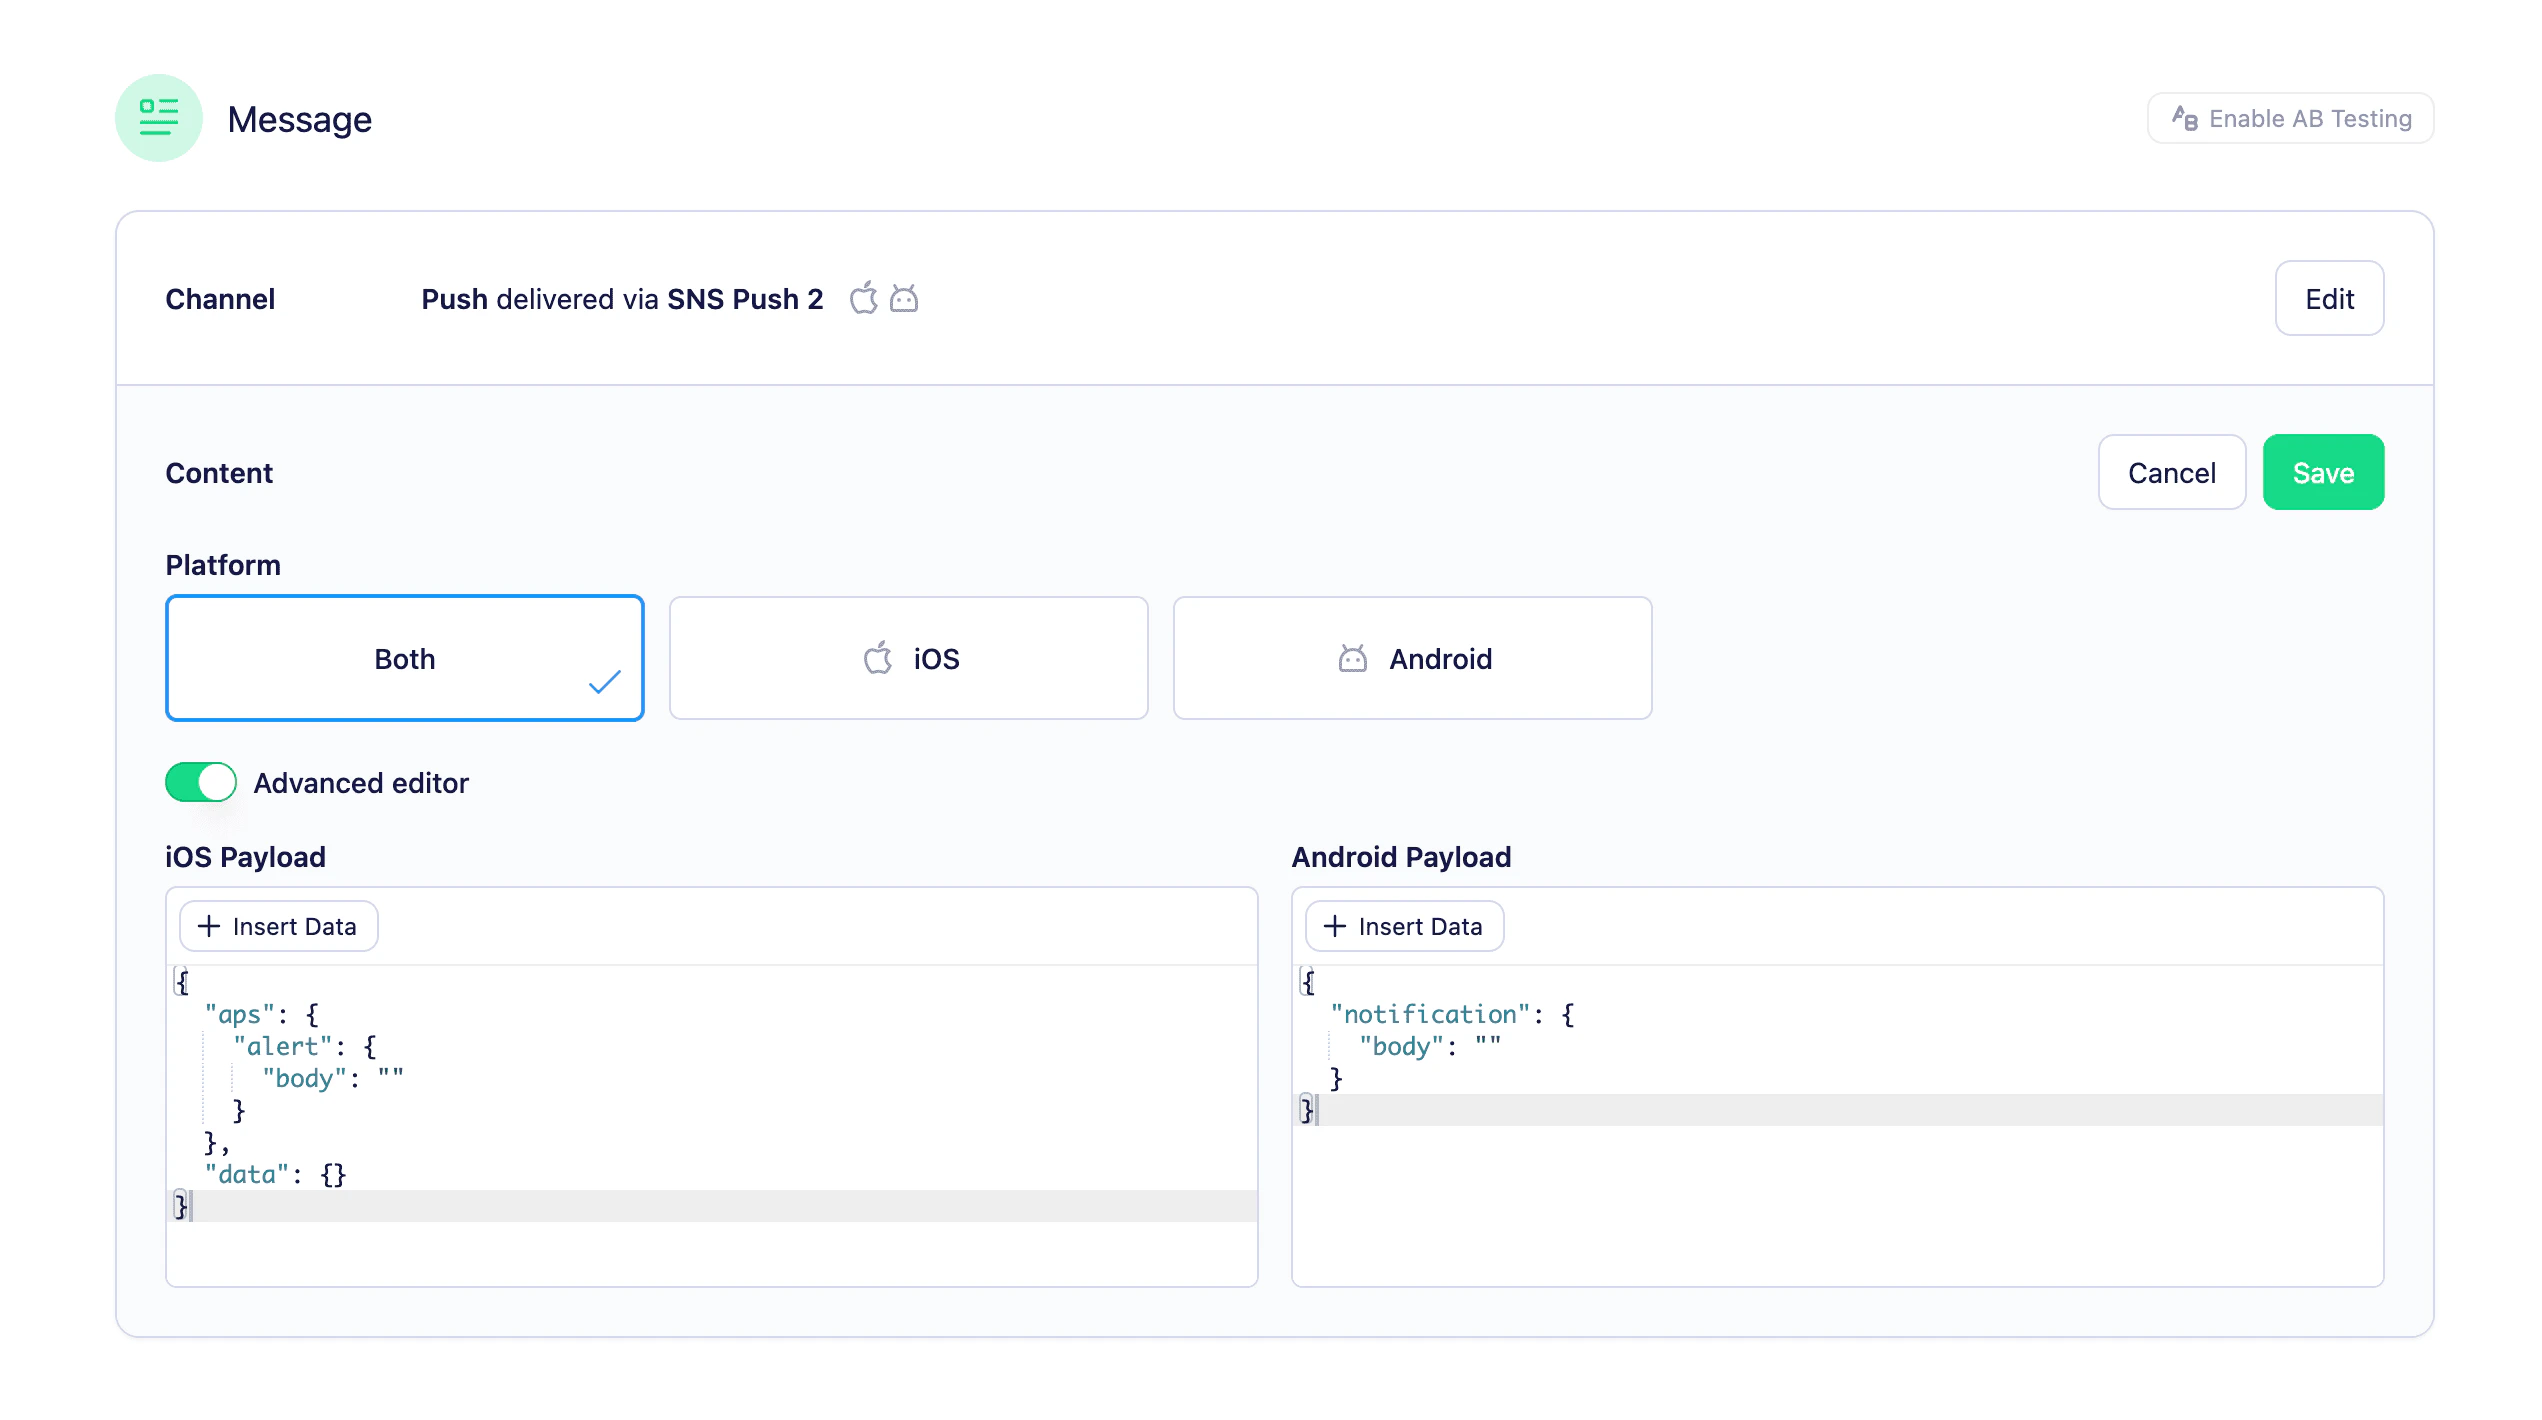Click the "body" line in Android payload

[x=1430, y=1046]
